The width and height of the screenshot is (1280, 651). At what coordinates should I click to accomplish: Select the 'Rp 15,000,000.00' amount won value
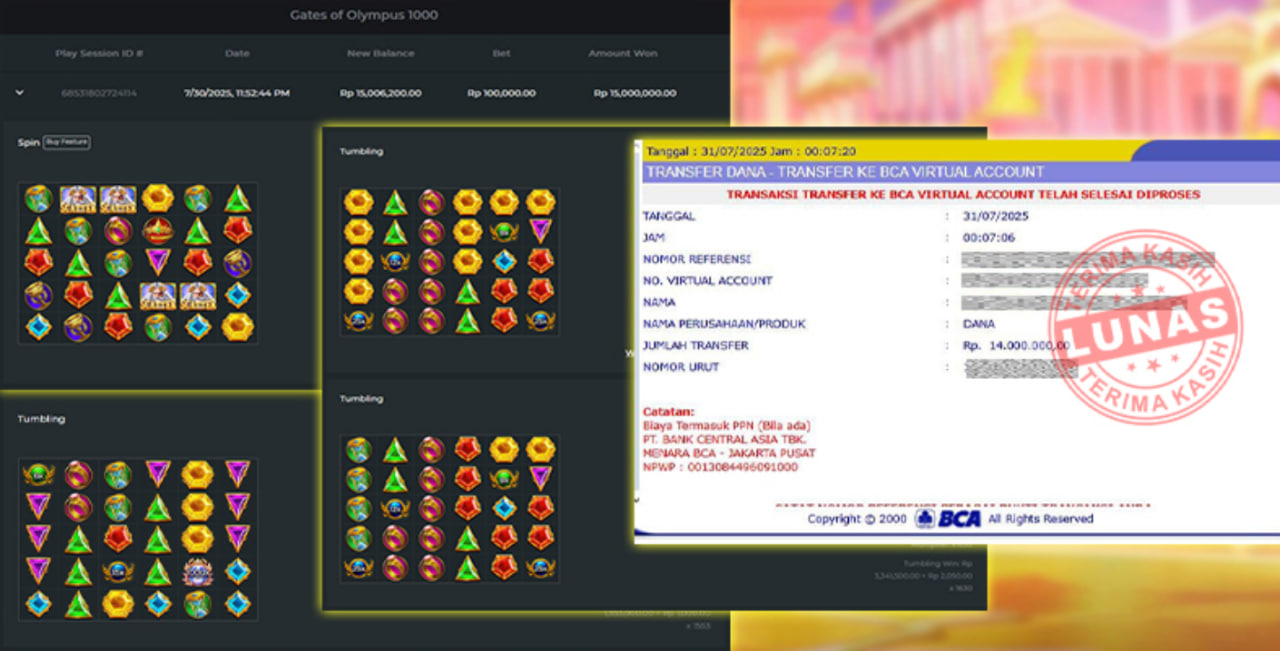click(635, 93)
